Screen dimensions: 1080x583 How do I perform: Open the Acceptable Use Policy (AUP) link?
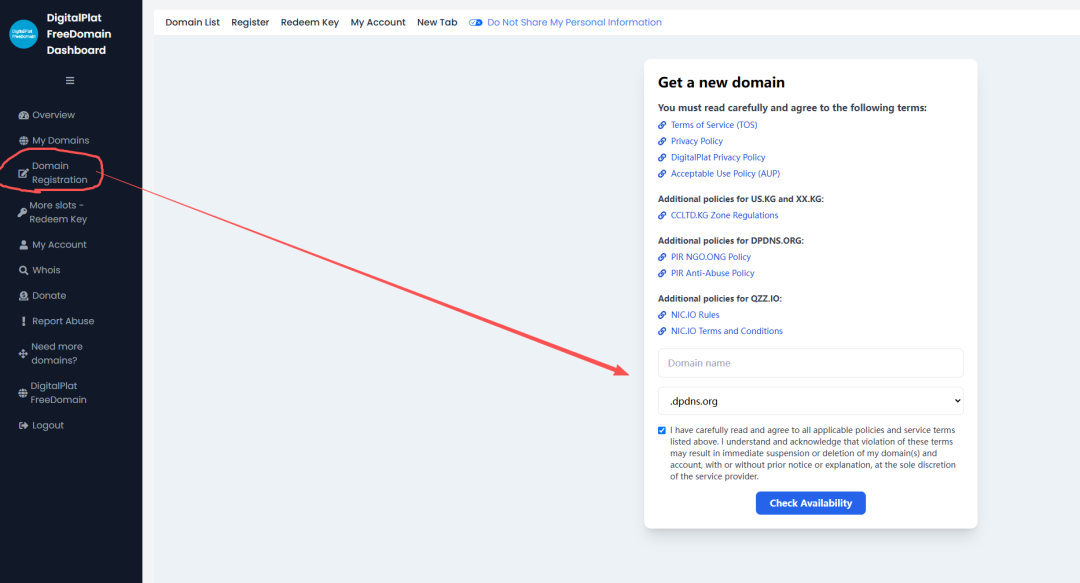(725, 174)
